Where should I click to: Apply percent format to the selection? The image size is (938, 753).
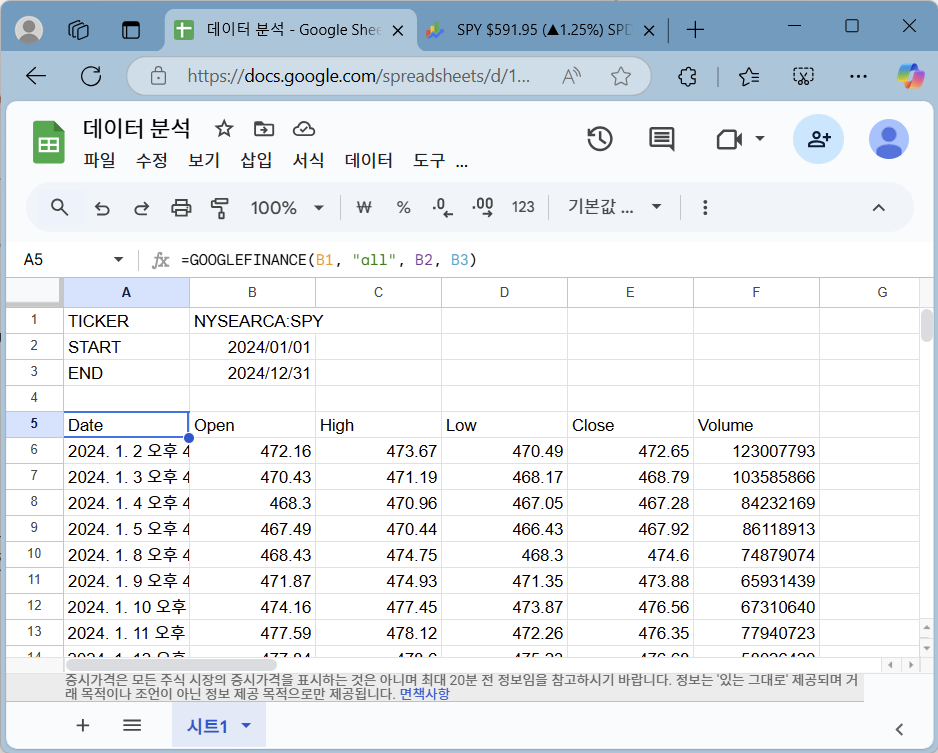pos(403,207)
